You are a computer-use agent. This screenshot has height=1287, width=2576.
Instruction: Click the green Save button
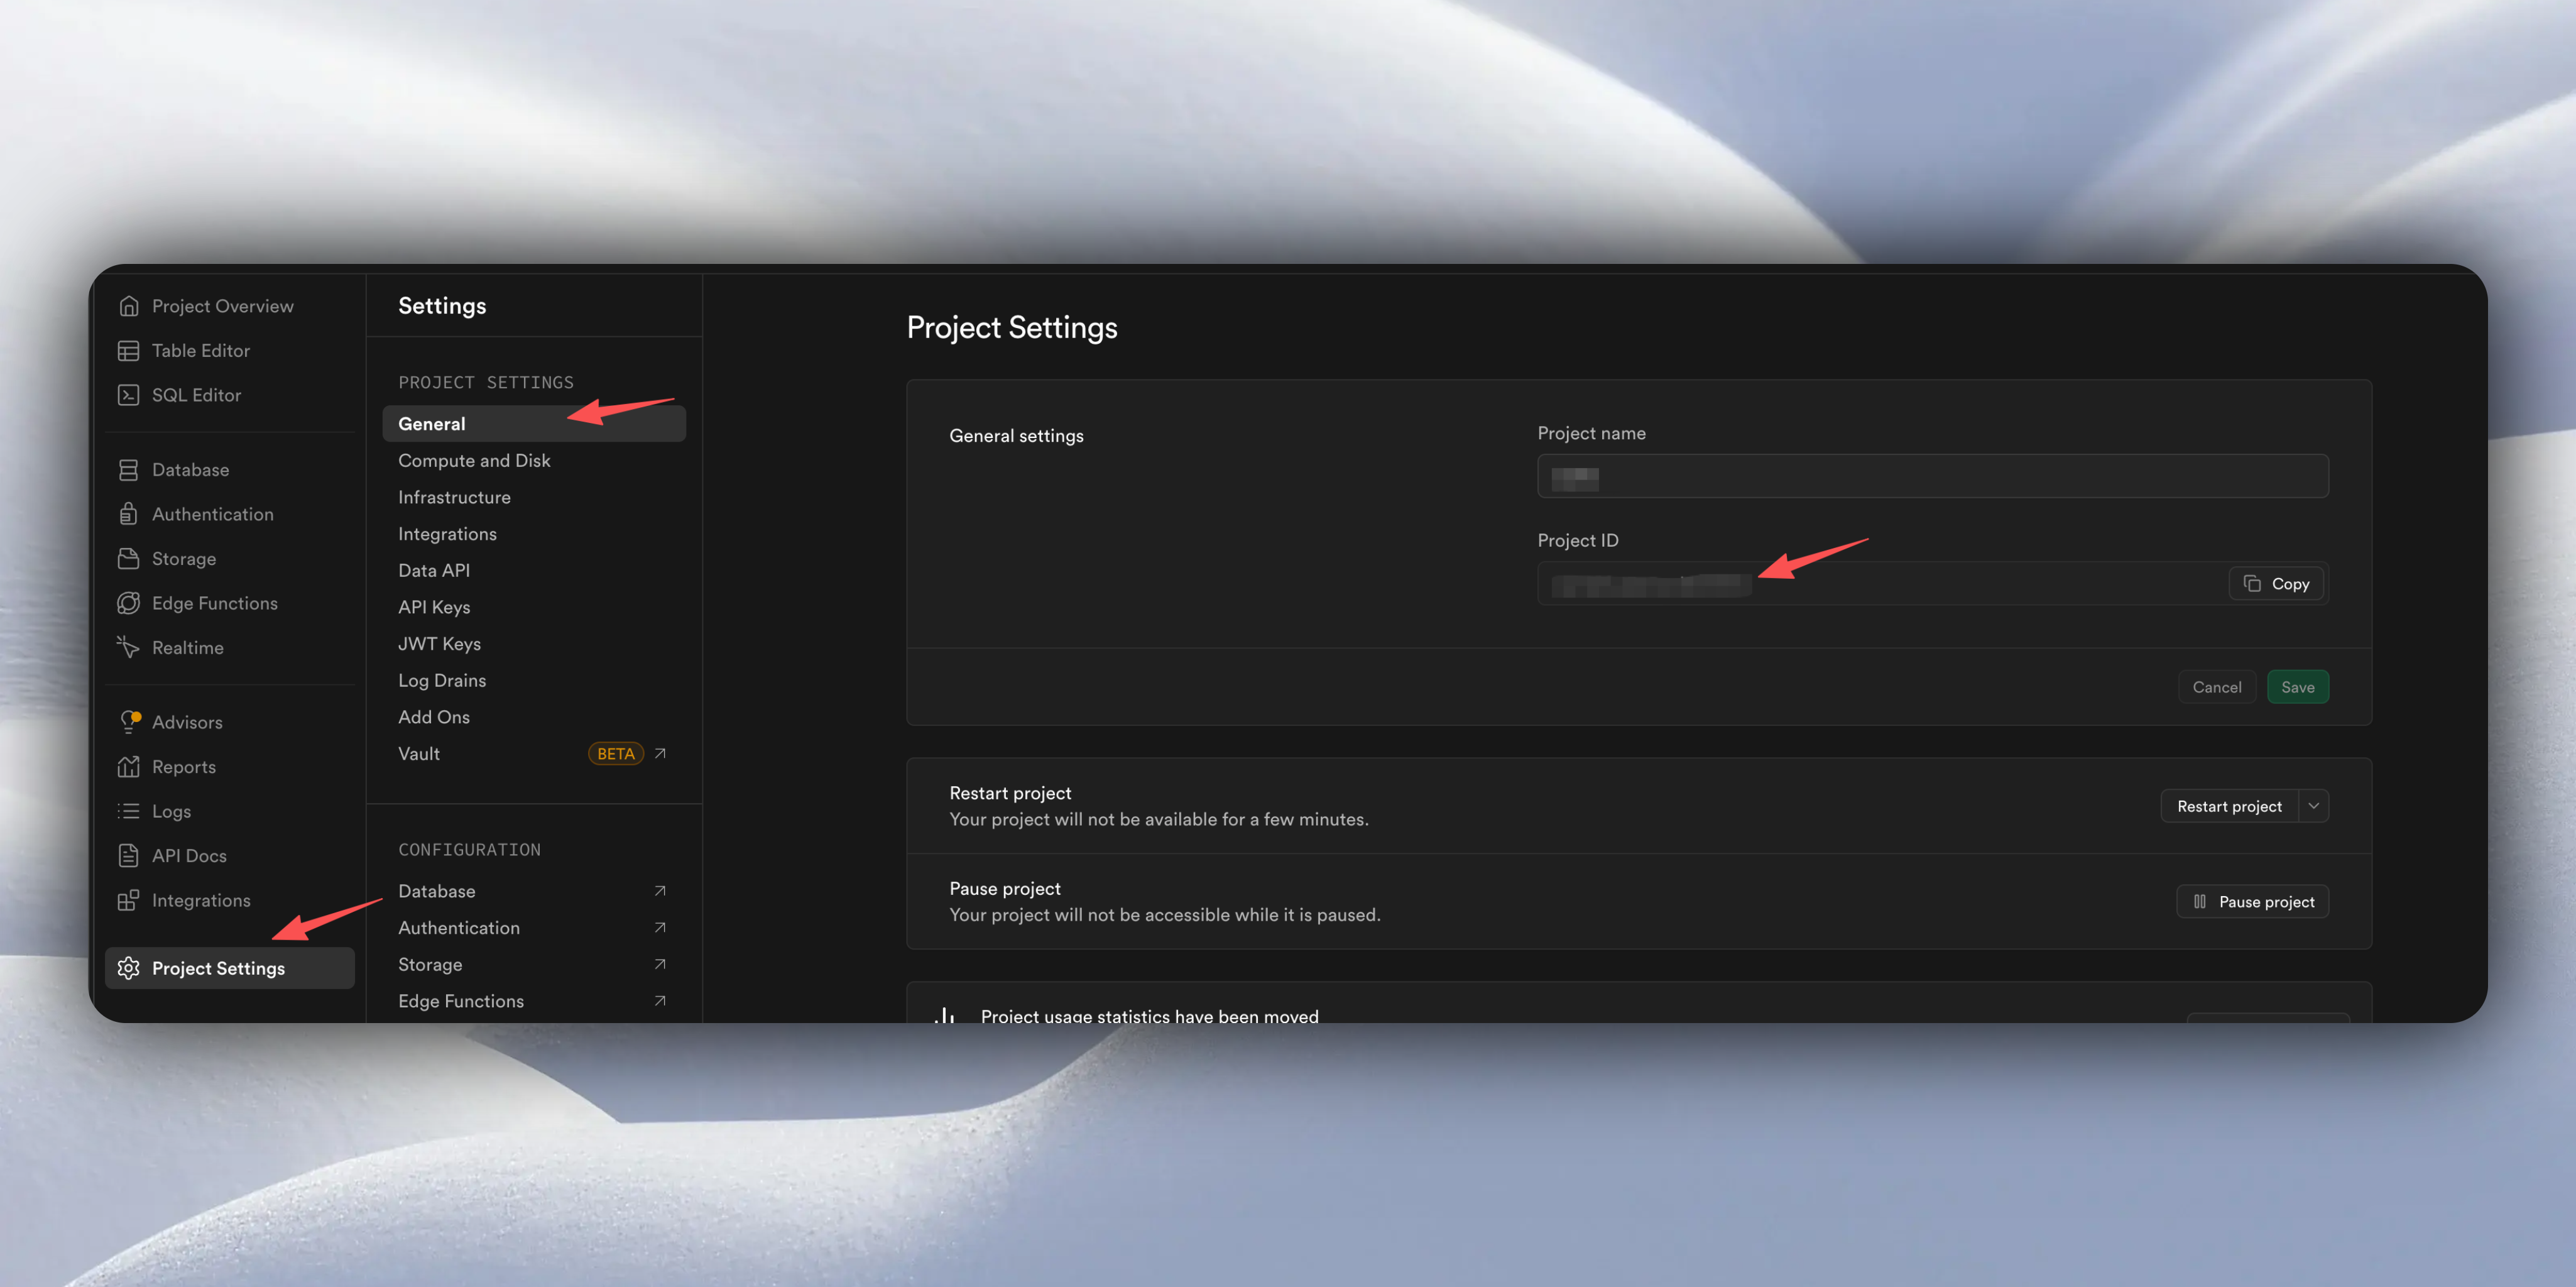tap(2297, 687)
